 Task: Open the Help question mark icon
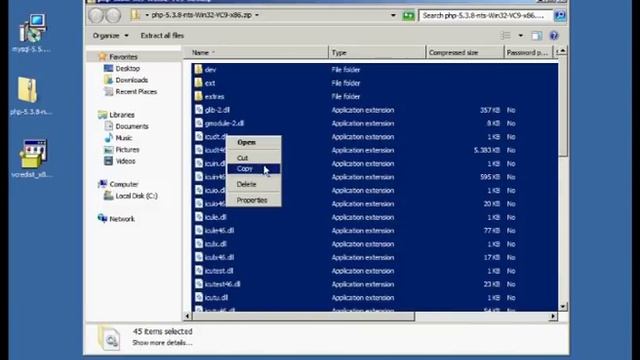pos(554,36)
